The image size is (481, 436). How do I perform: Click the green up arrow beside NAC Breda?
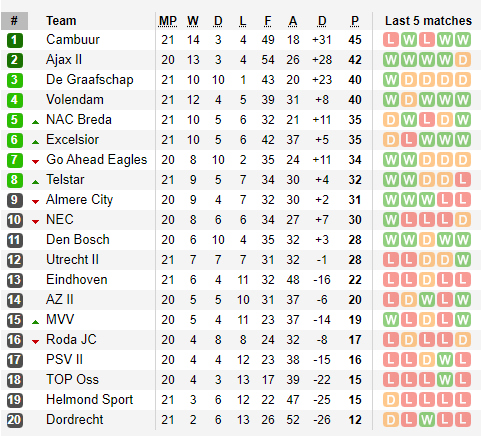click(35, 122)
